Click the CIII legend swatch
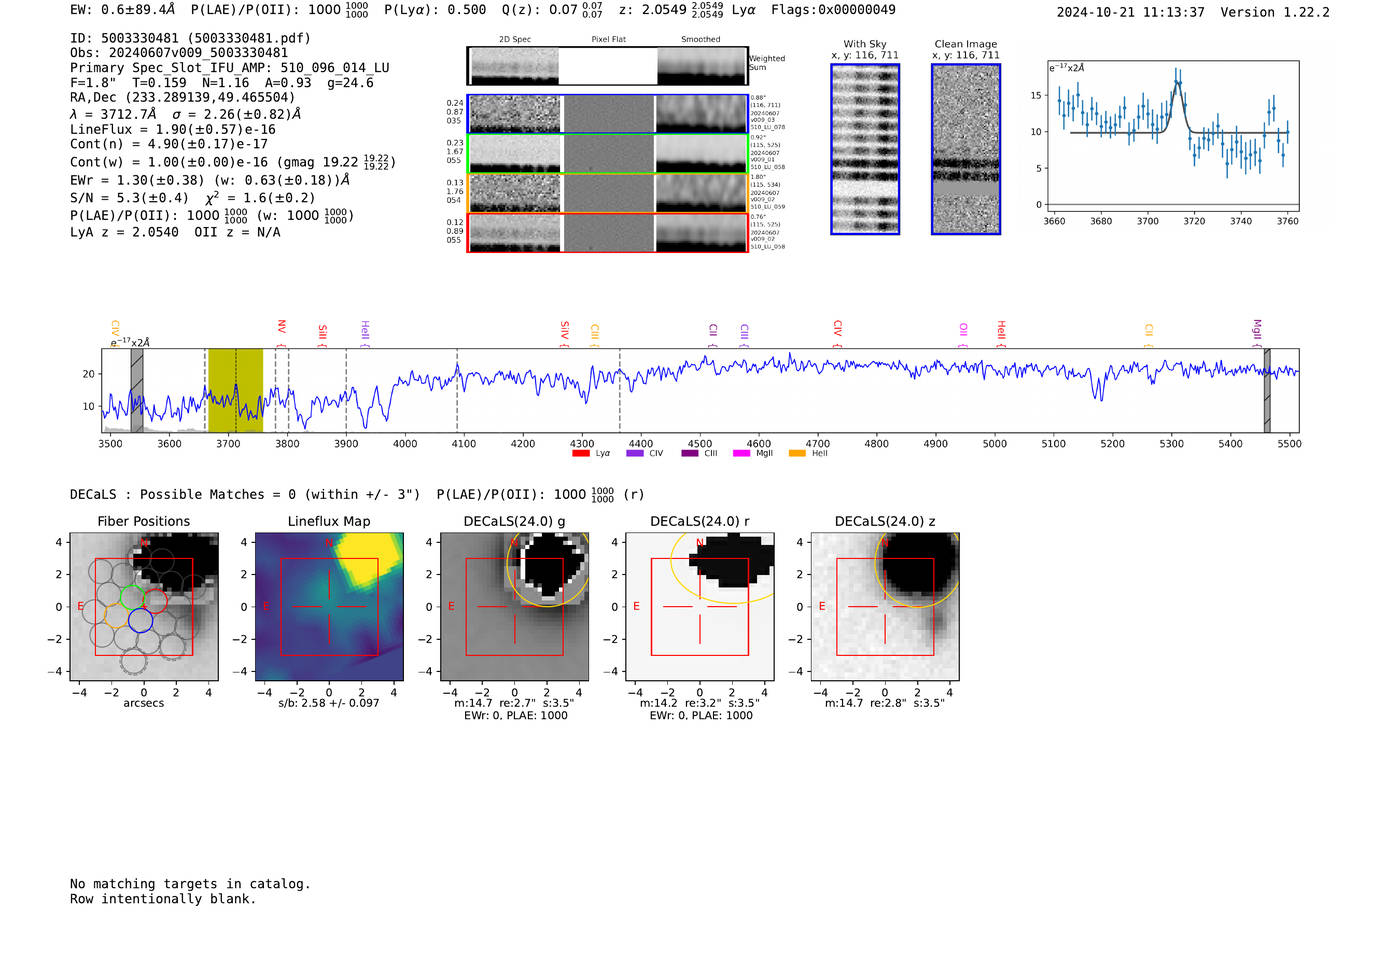 [690, 454]
